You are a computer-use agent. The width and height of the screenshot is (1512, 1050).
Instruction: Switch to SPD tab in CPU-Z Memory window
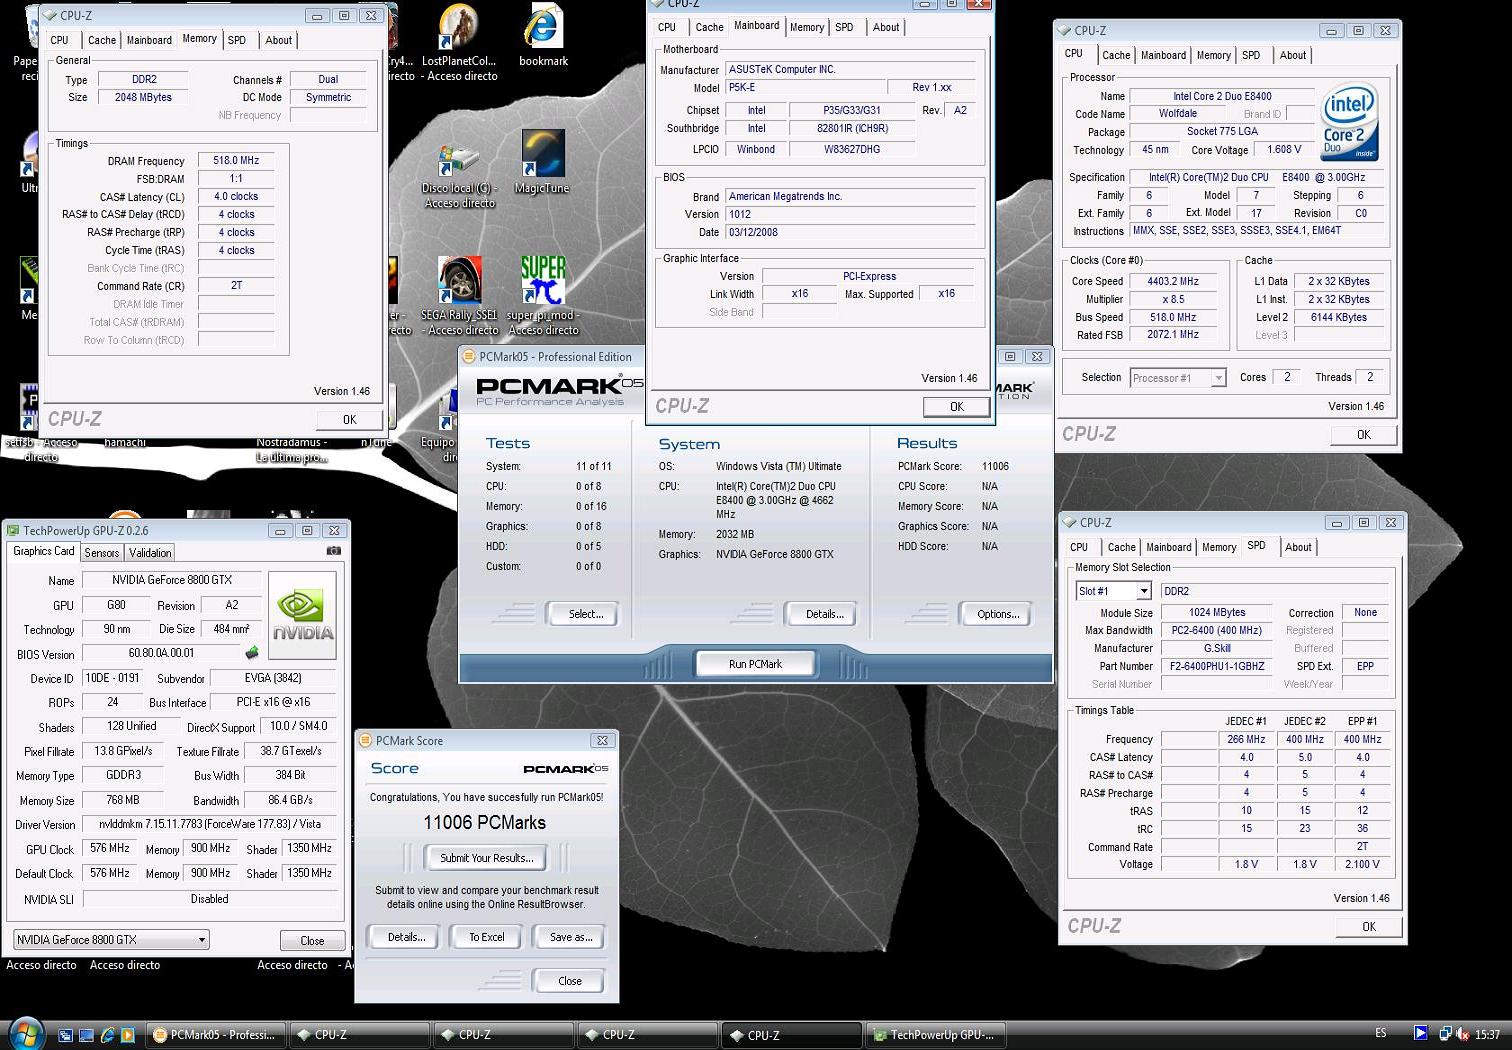(x=237, y=40)
